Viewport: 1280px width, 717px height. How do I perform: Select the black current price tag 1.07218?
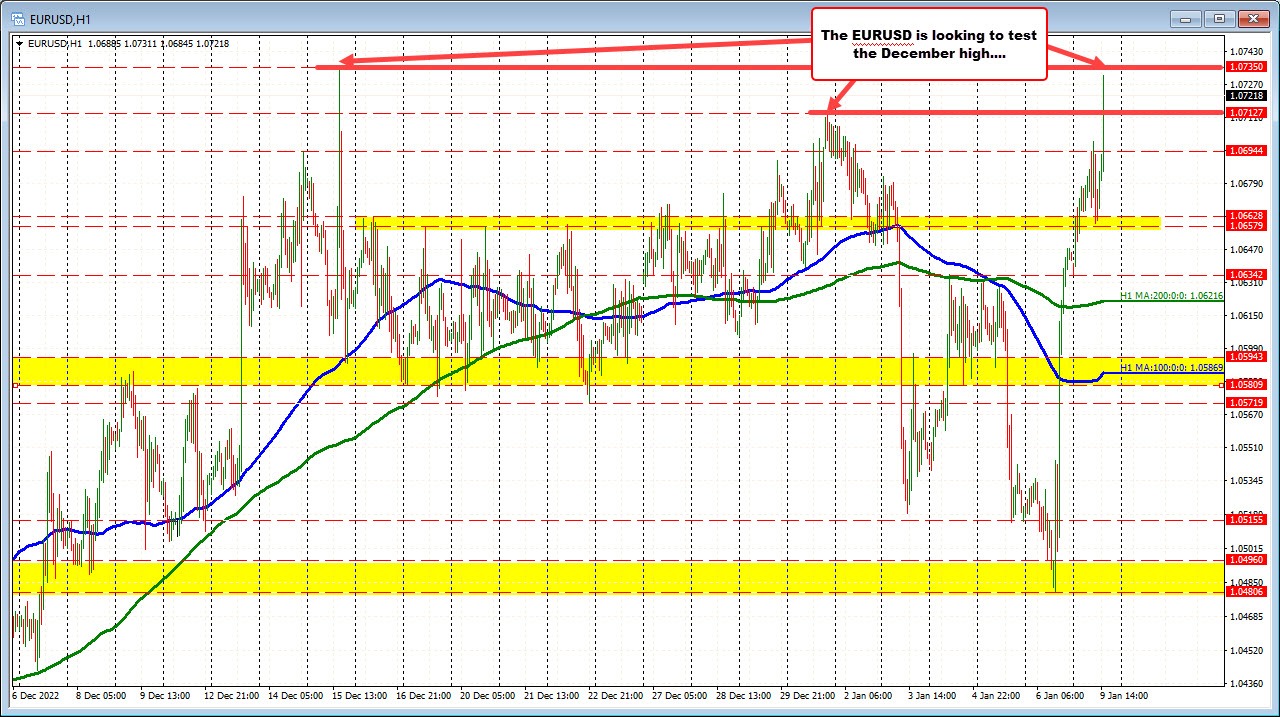tap(1247, 95)
